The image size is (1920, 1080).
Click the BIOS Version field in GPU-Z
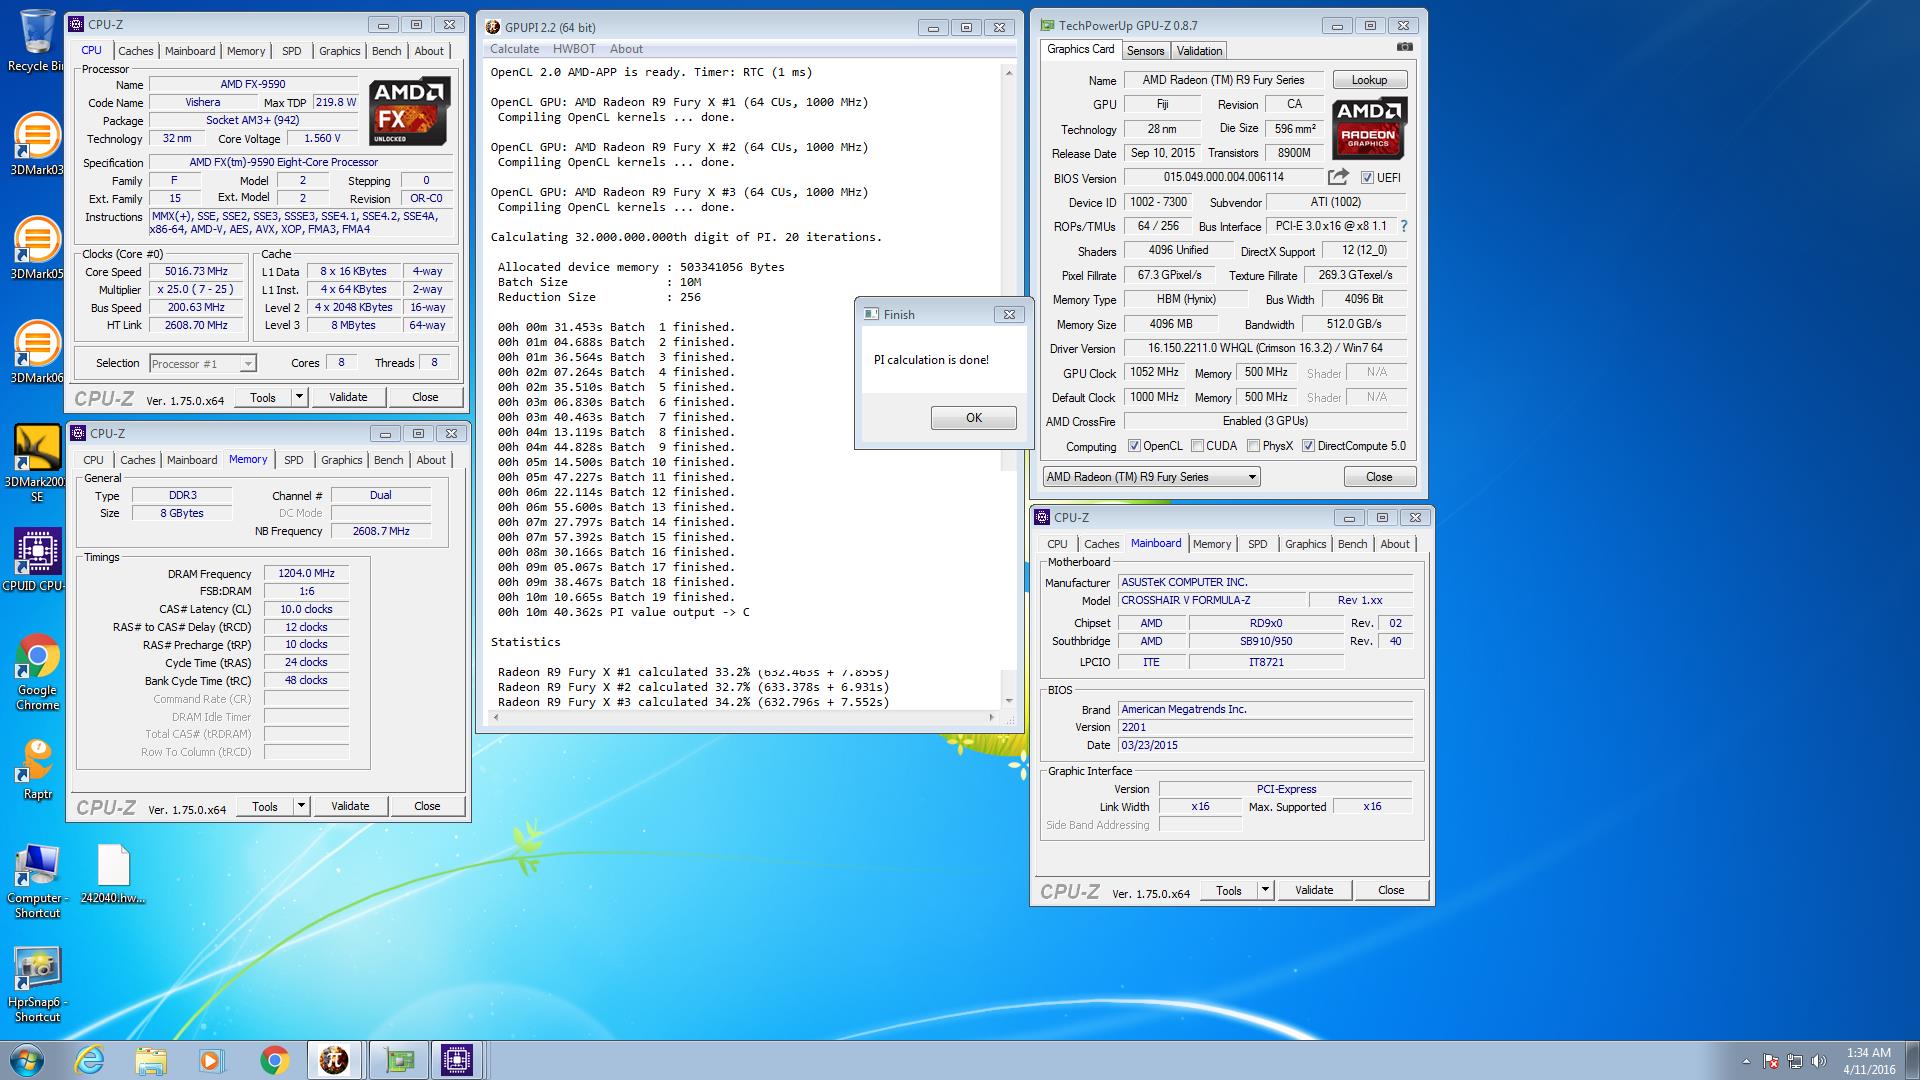coord(1223,177)
